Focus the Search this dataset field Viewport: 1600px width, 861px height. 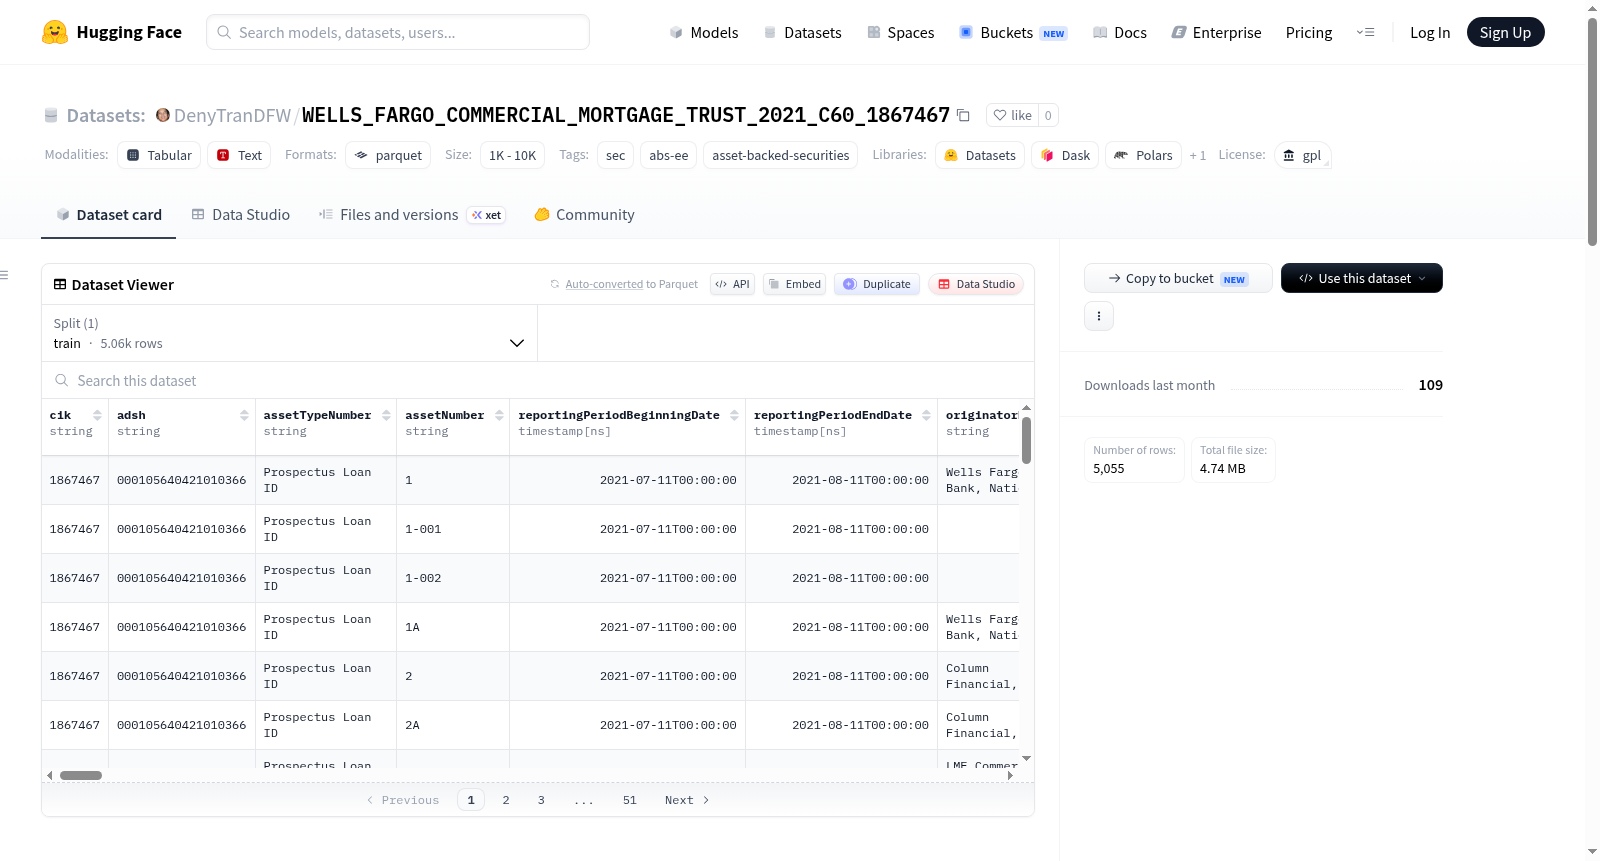pos(538,380)
